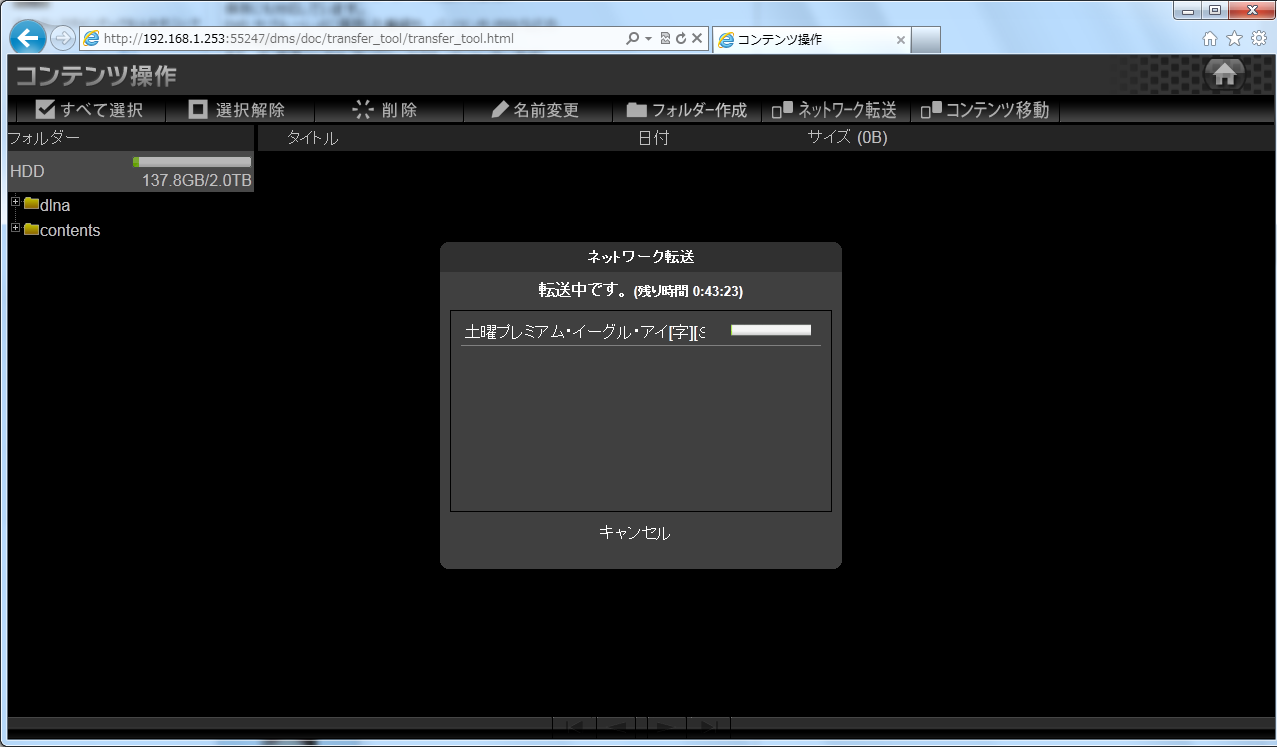1277x747 pixels.
Task: Open the Internet Explorer Tools gear
Action: pyautogui.click(x=1259, y=39)
